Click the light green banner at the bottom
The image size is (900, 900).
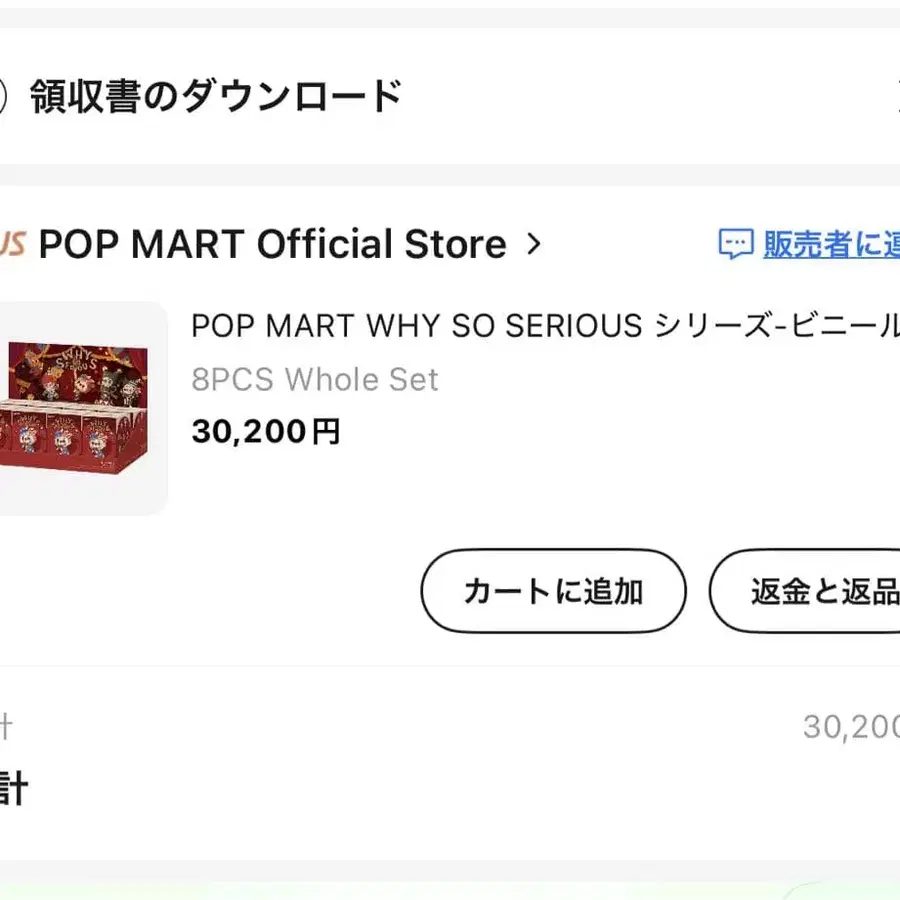pos(450,885)
